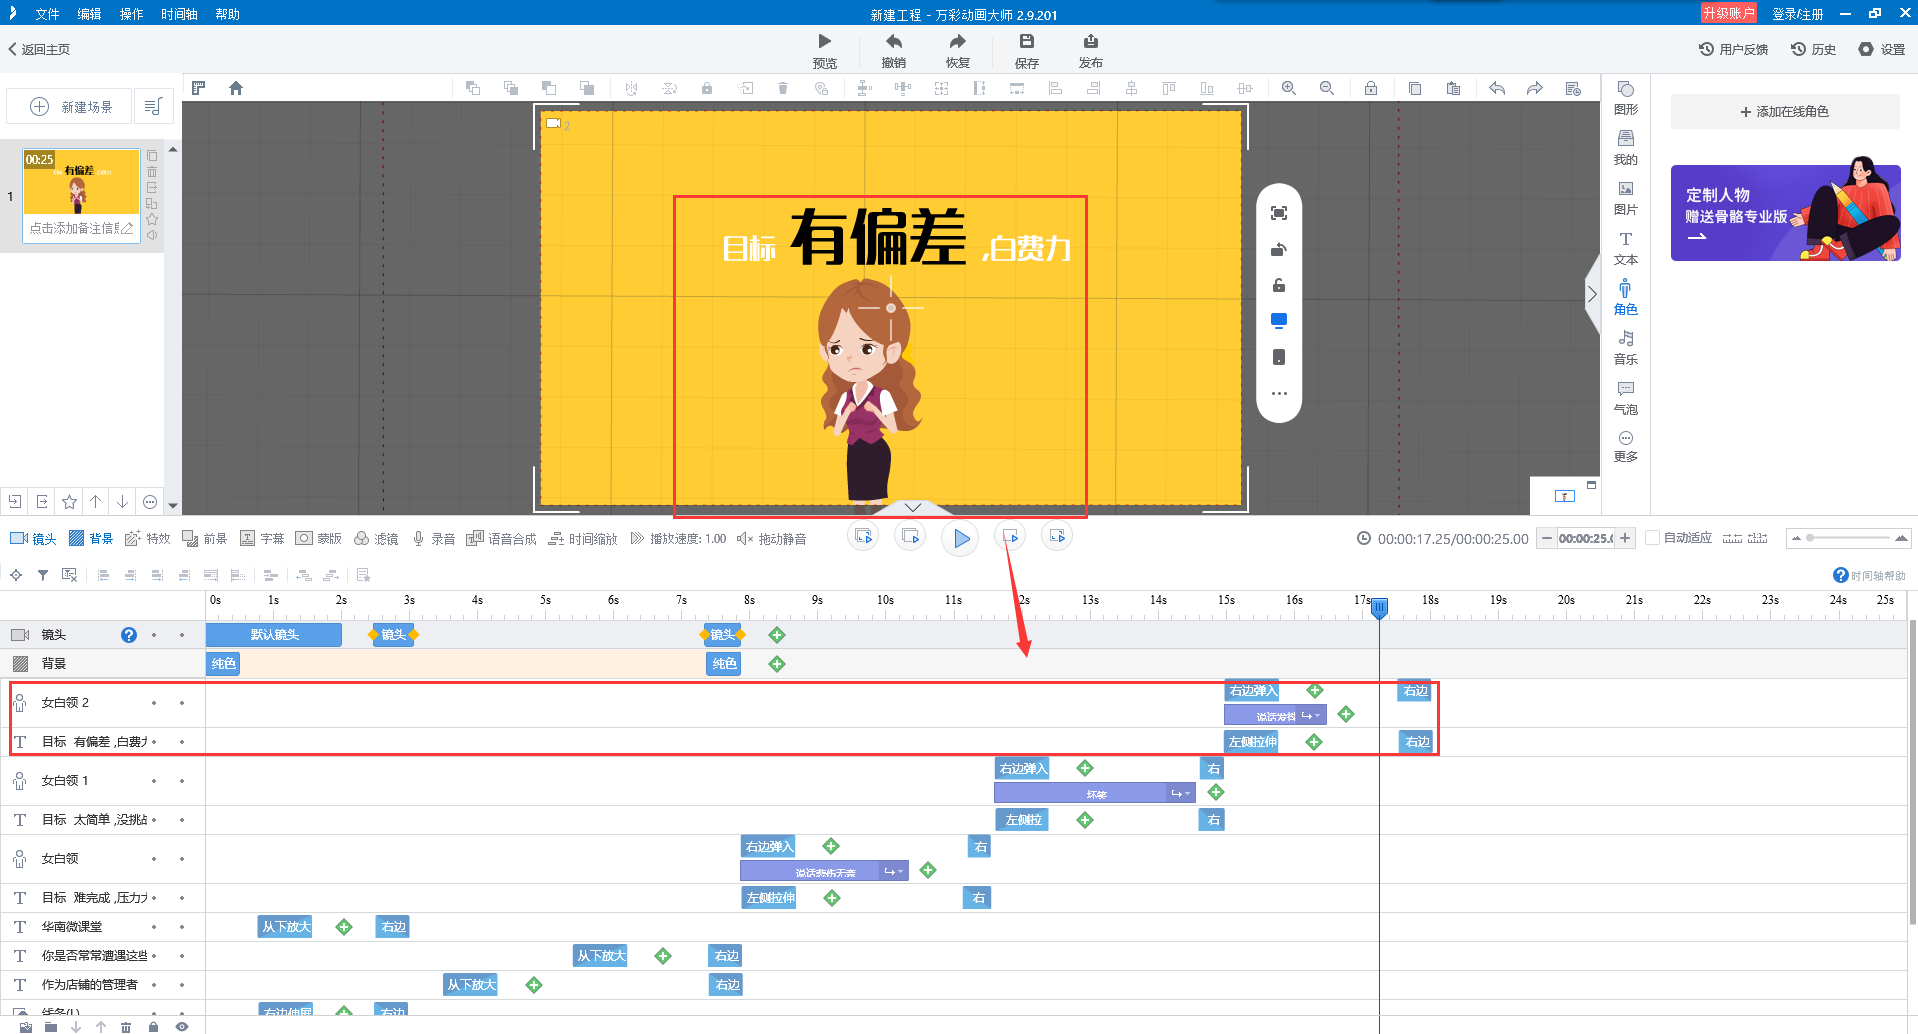Open the 角色 characters panel
The width and height of the screenshot is (1918, 1034).
[x=1626, y=297]
